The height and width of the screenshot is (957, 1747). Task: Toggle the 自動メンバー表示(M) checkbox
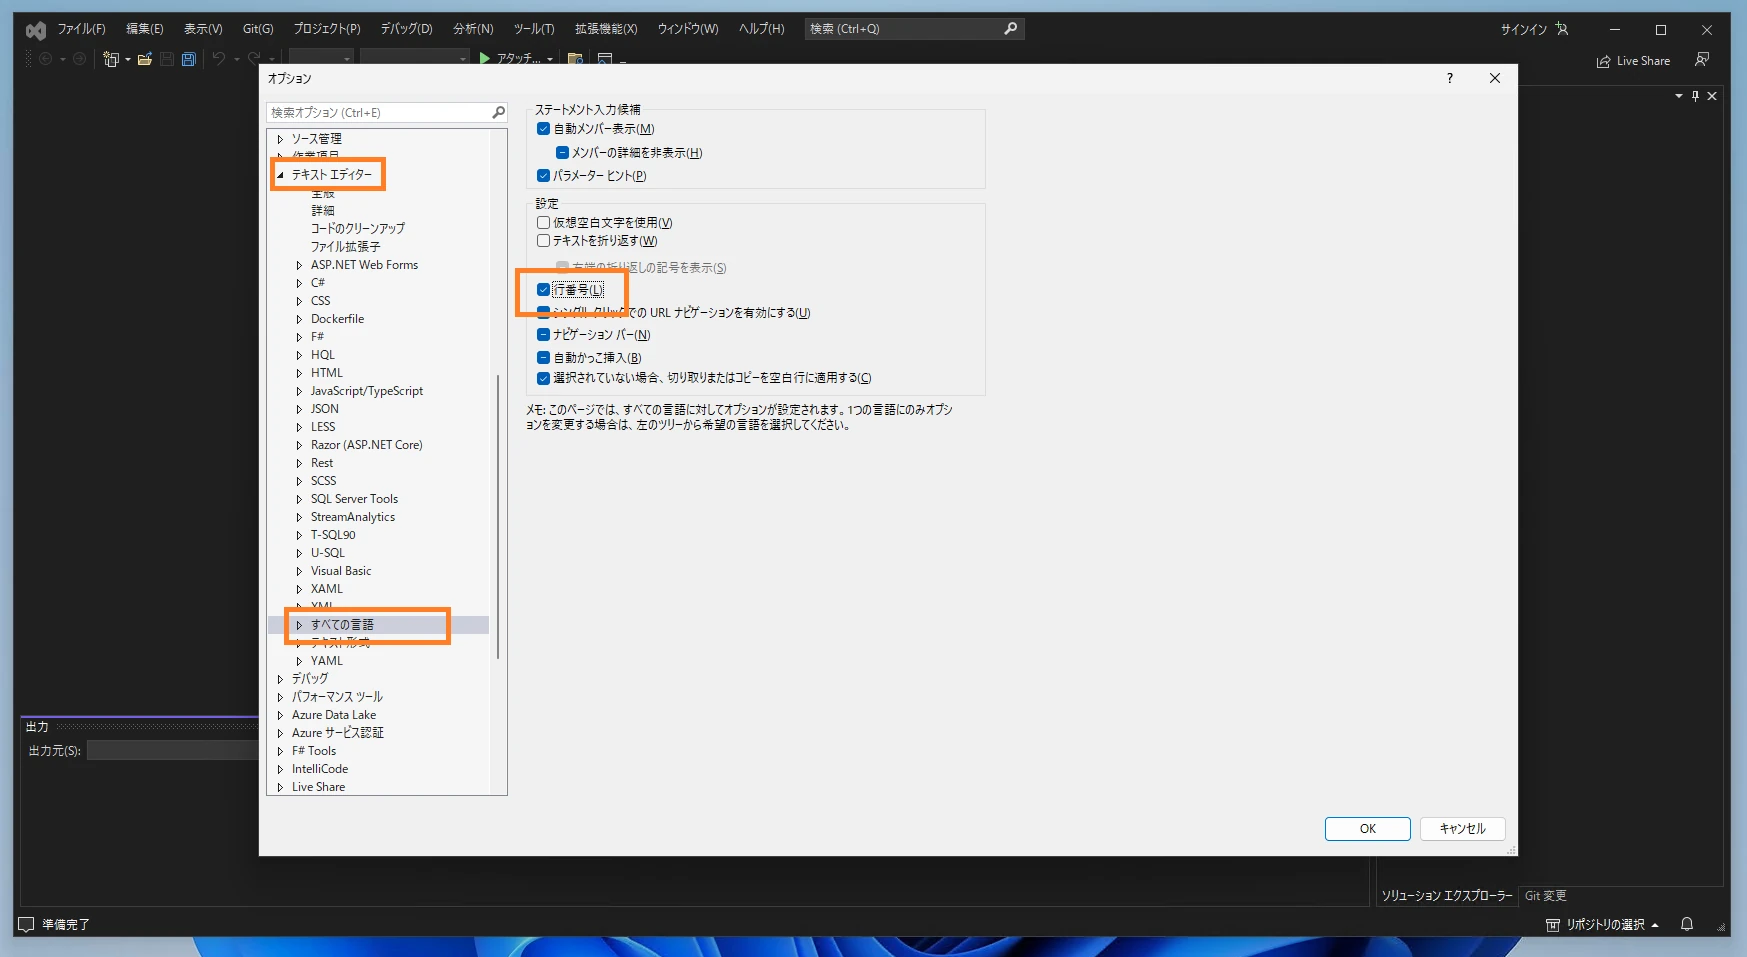pos(544,129)
